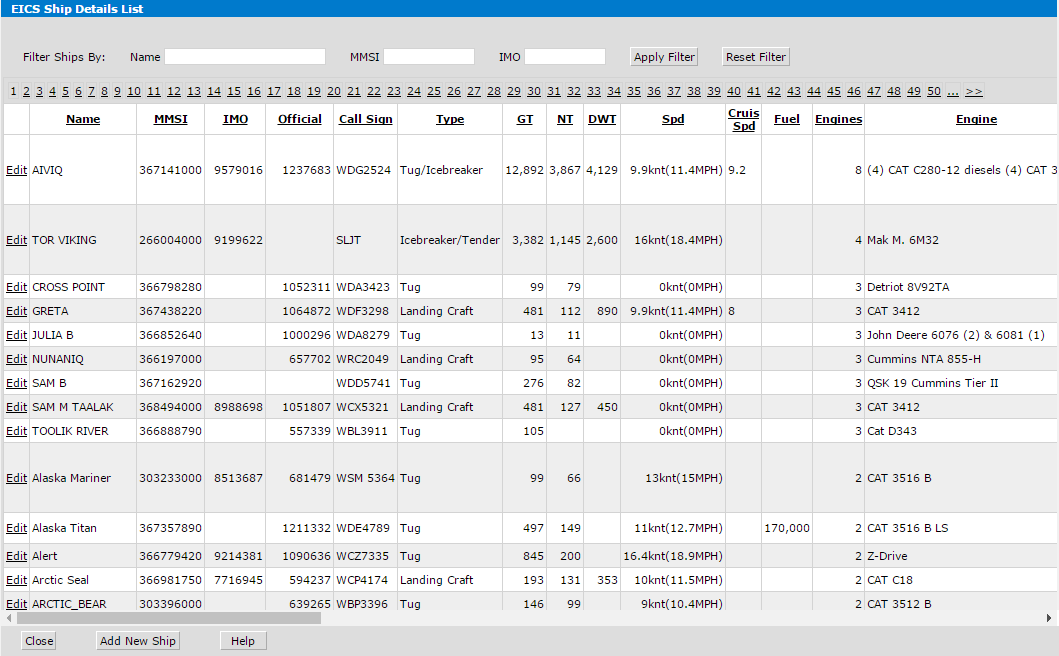The width and height of the screenshot is (1059, 656).
Task: Edit the AIVIQ ship record
Action: 16,170
